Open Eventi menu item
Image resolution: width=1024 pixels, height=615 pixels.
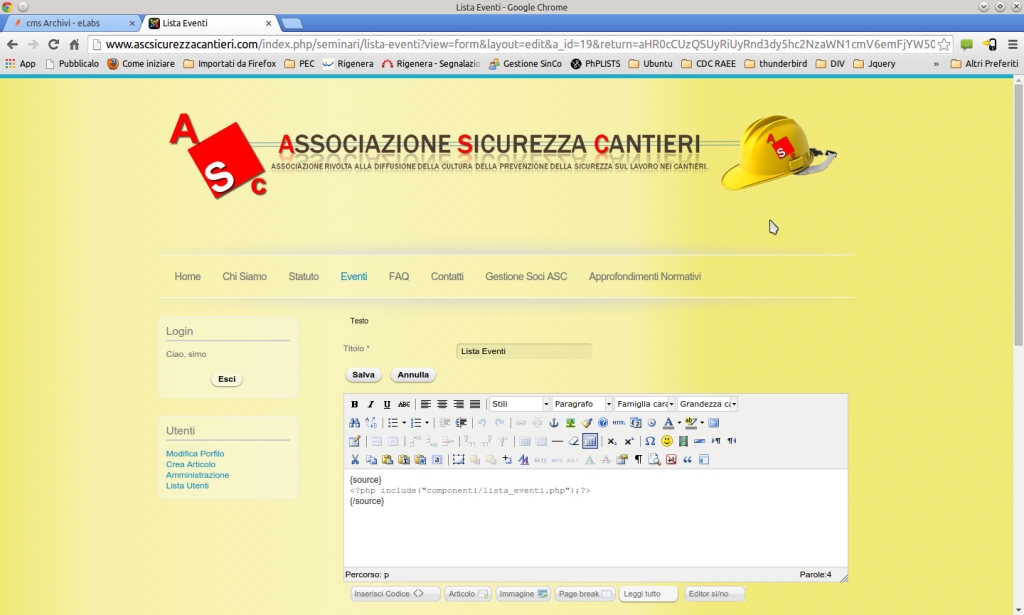(354, 277)
